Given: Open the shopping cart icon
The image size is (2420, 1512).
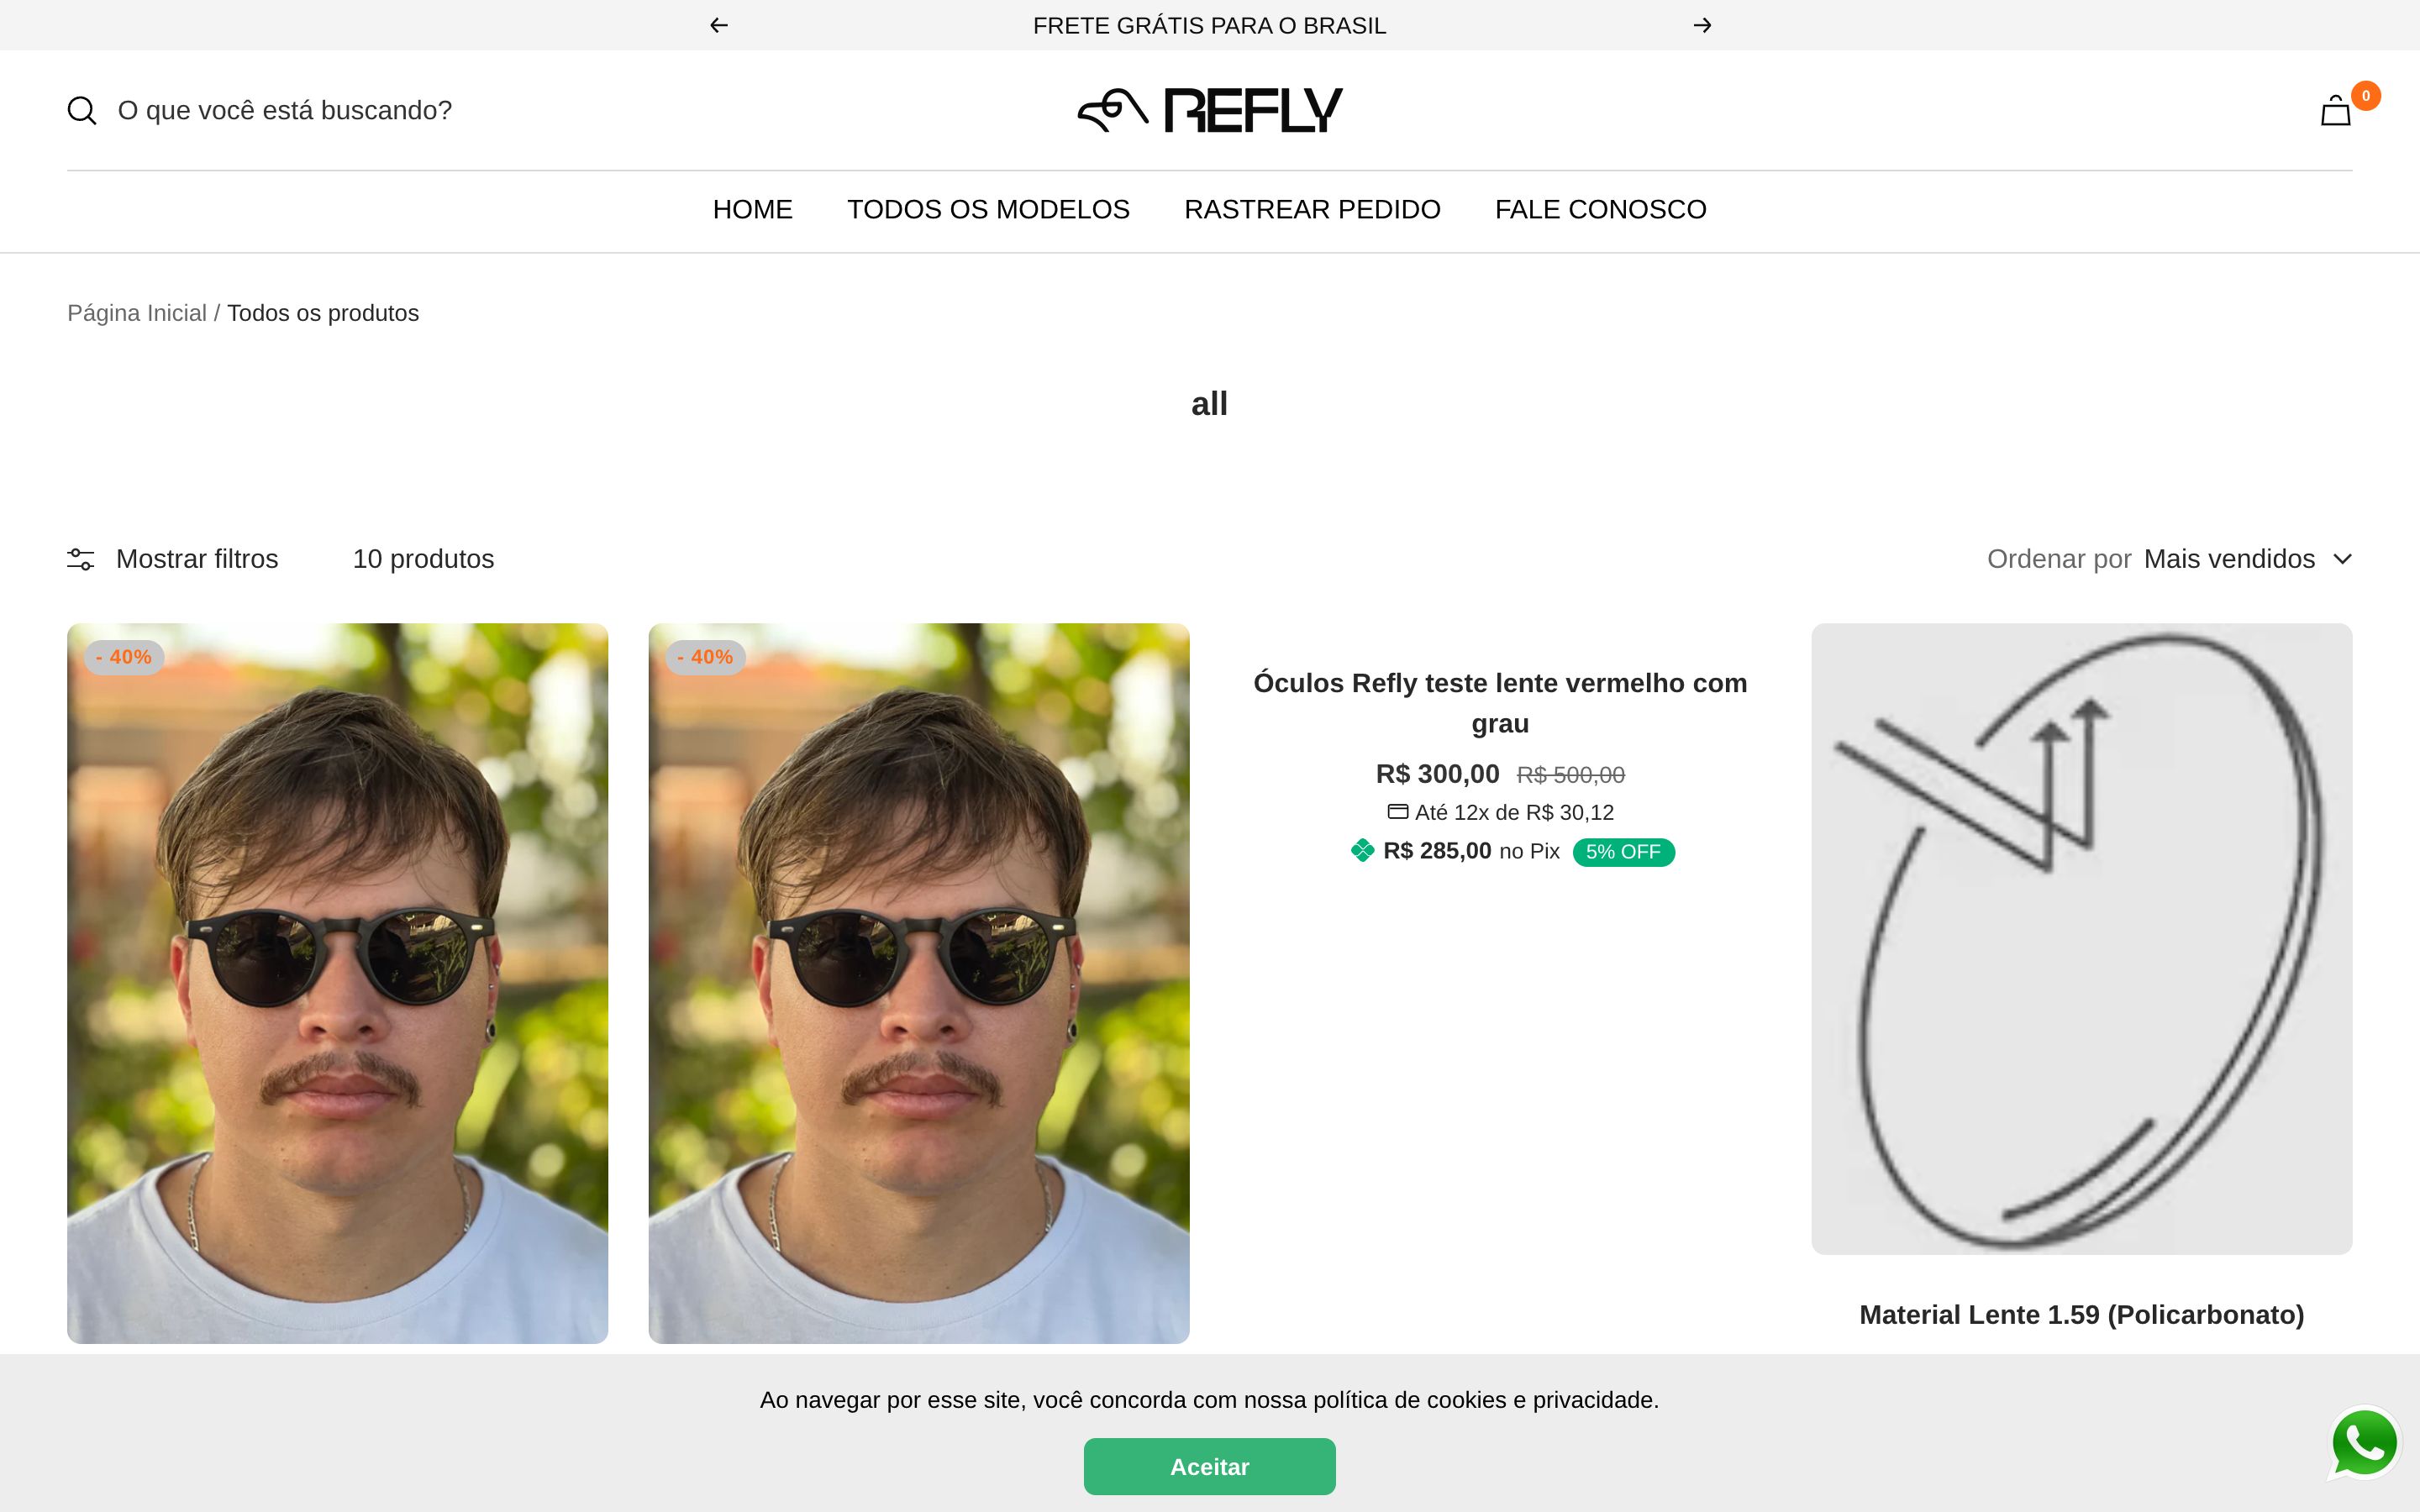Looking at the screenshot, I should coord(2335,111).
